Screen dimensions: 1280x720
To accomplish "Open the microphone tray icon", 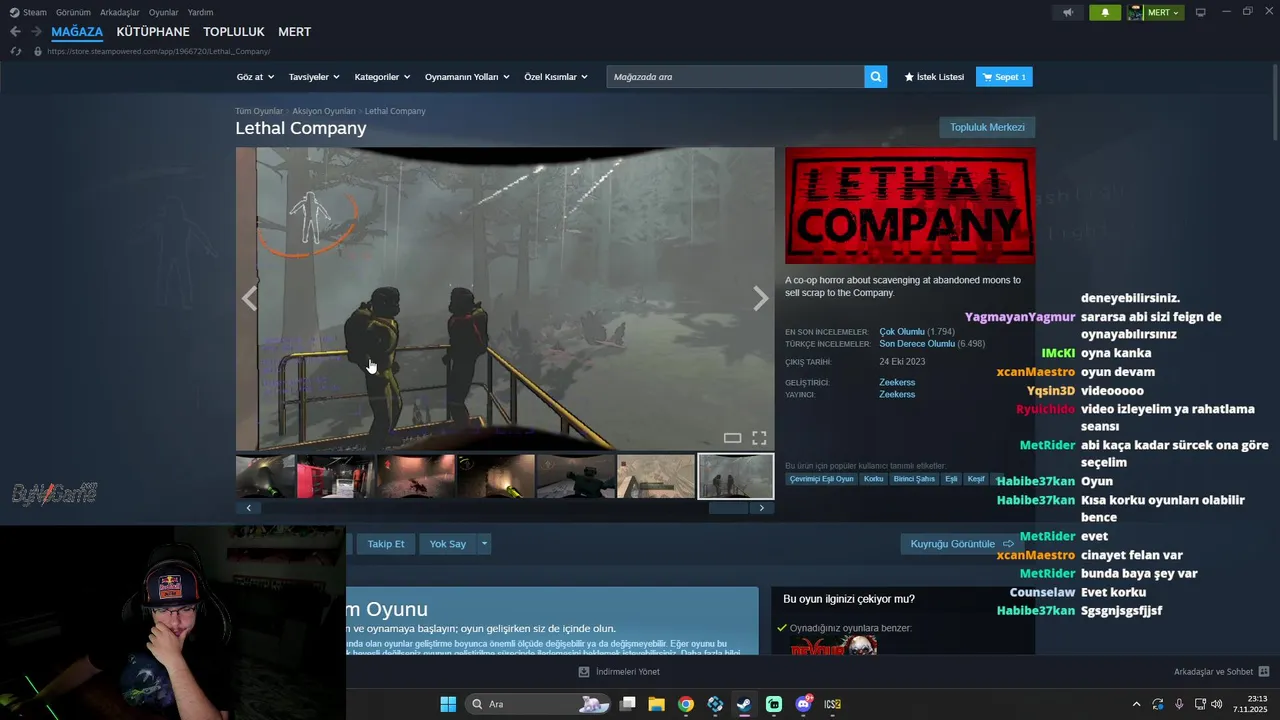I will (1180, 704).
